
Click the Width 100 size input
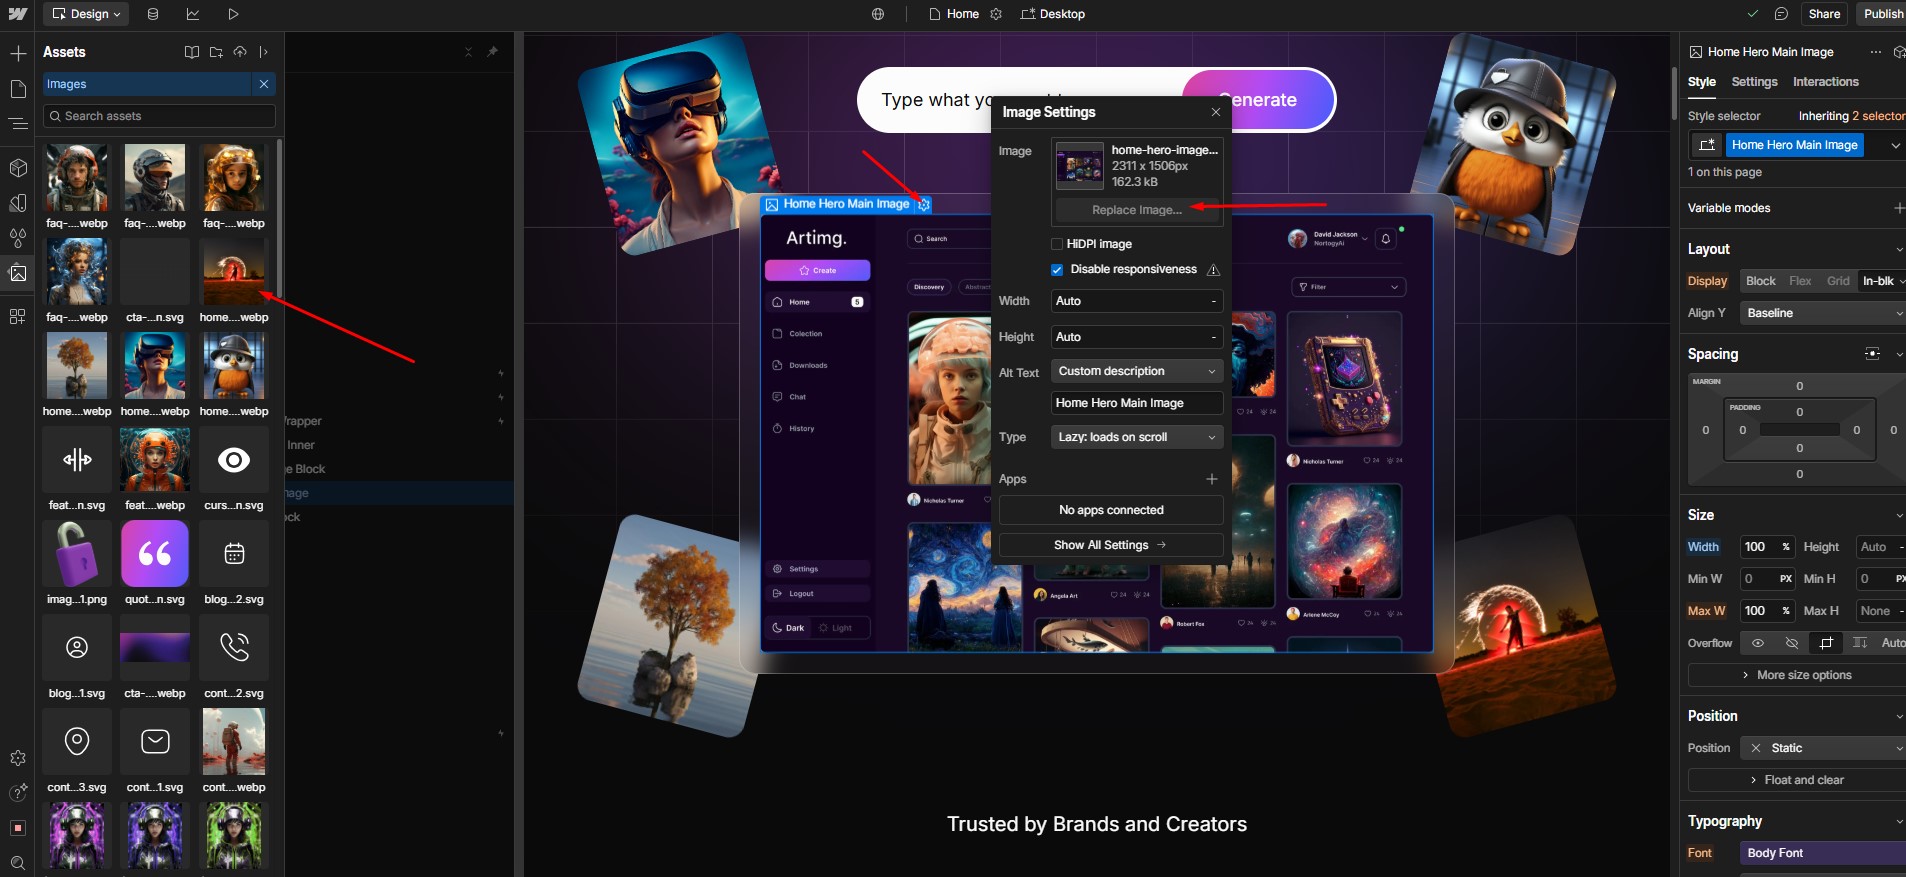click(1767, 547)
